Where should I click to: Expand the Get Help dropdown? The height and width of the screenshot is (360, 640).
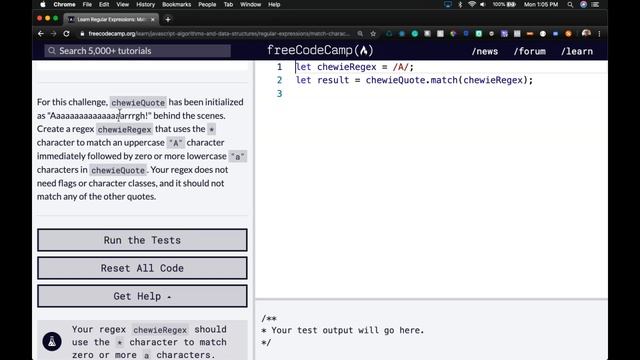click(142, 296)
